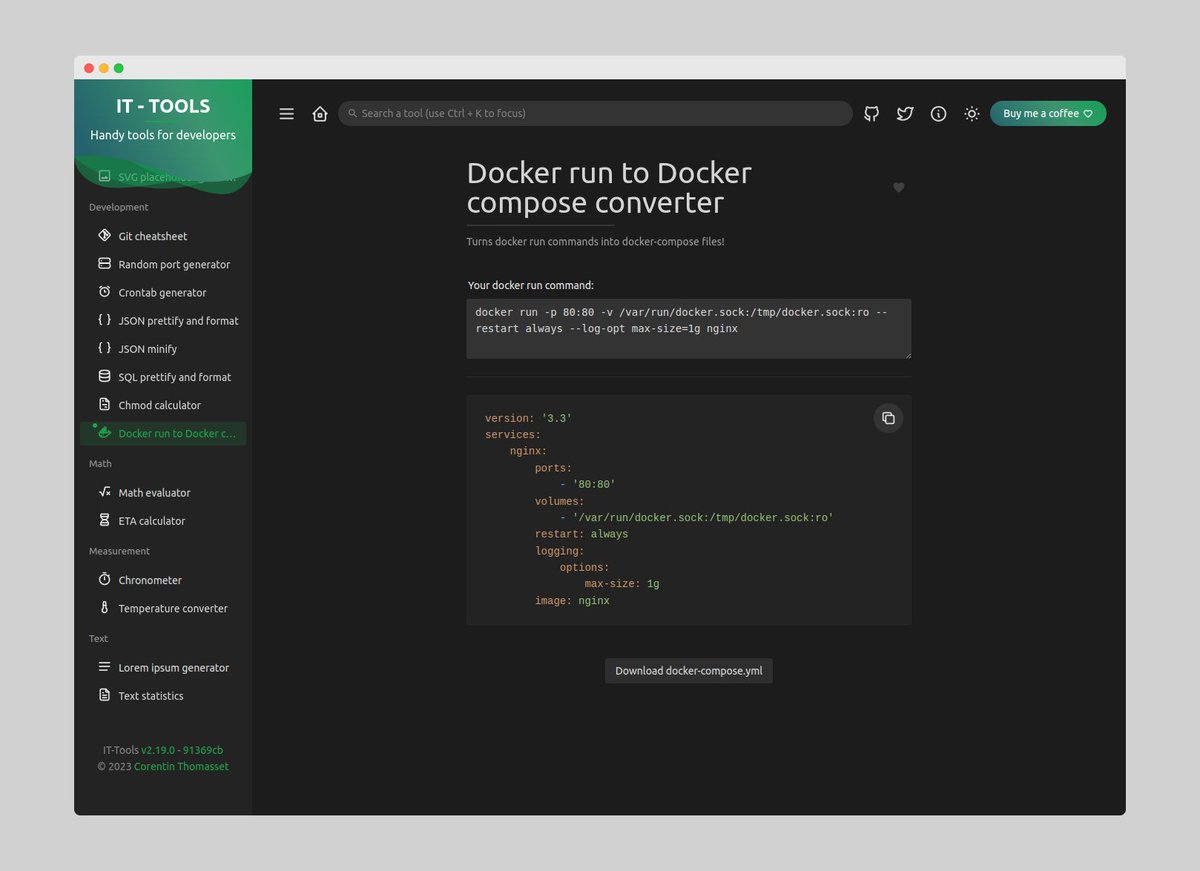This screenshot has height=871, width=1200.
Task: Click the Temperature converter thermometer icon
Action: point(105,607)
